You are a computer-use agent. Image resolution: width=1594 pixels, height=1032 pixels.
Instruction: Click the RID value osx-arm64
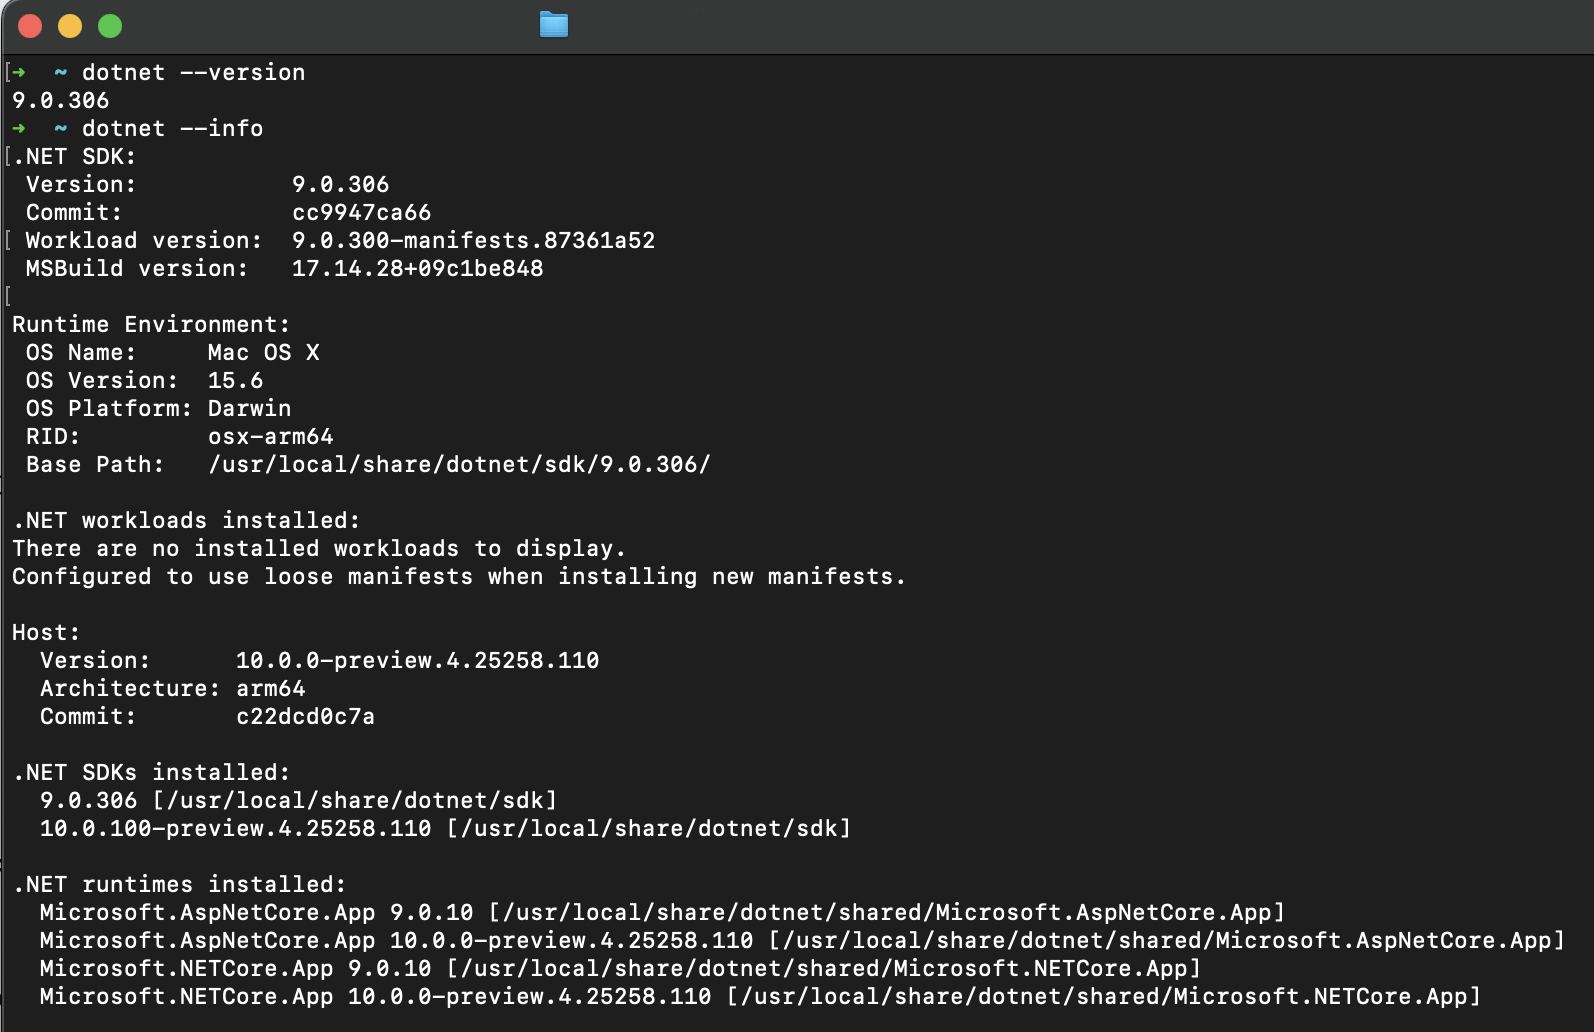[271, 436]
